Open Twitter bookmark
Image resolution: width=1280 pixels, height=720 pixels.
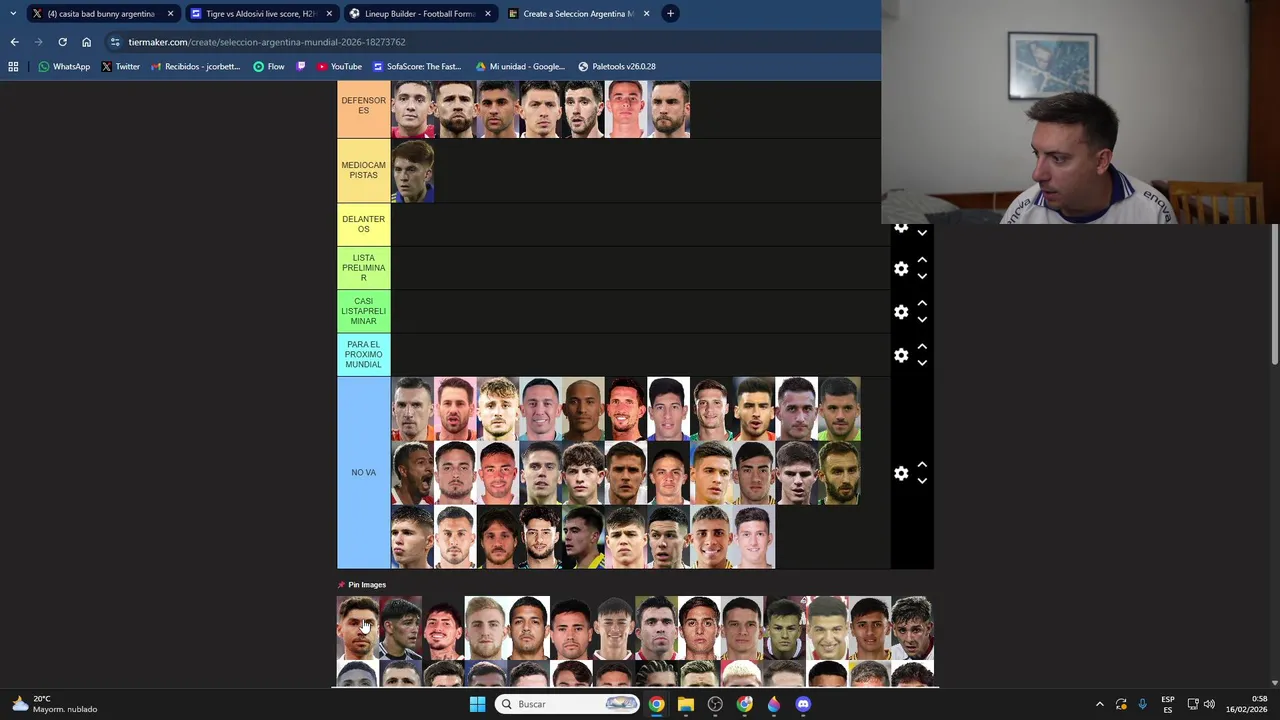click(x=120, y=67)
